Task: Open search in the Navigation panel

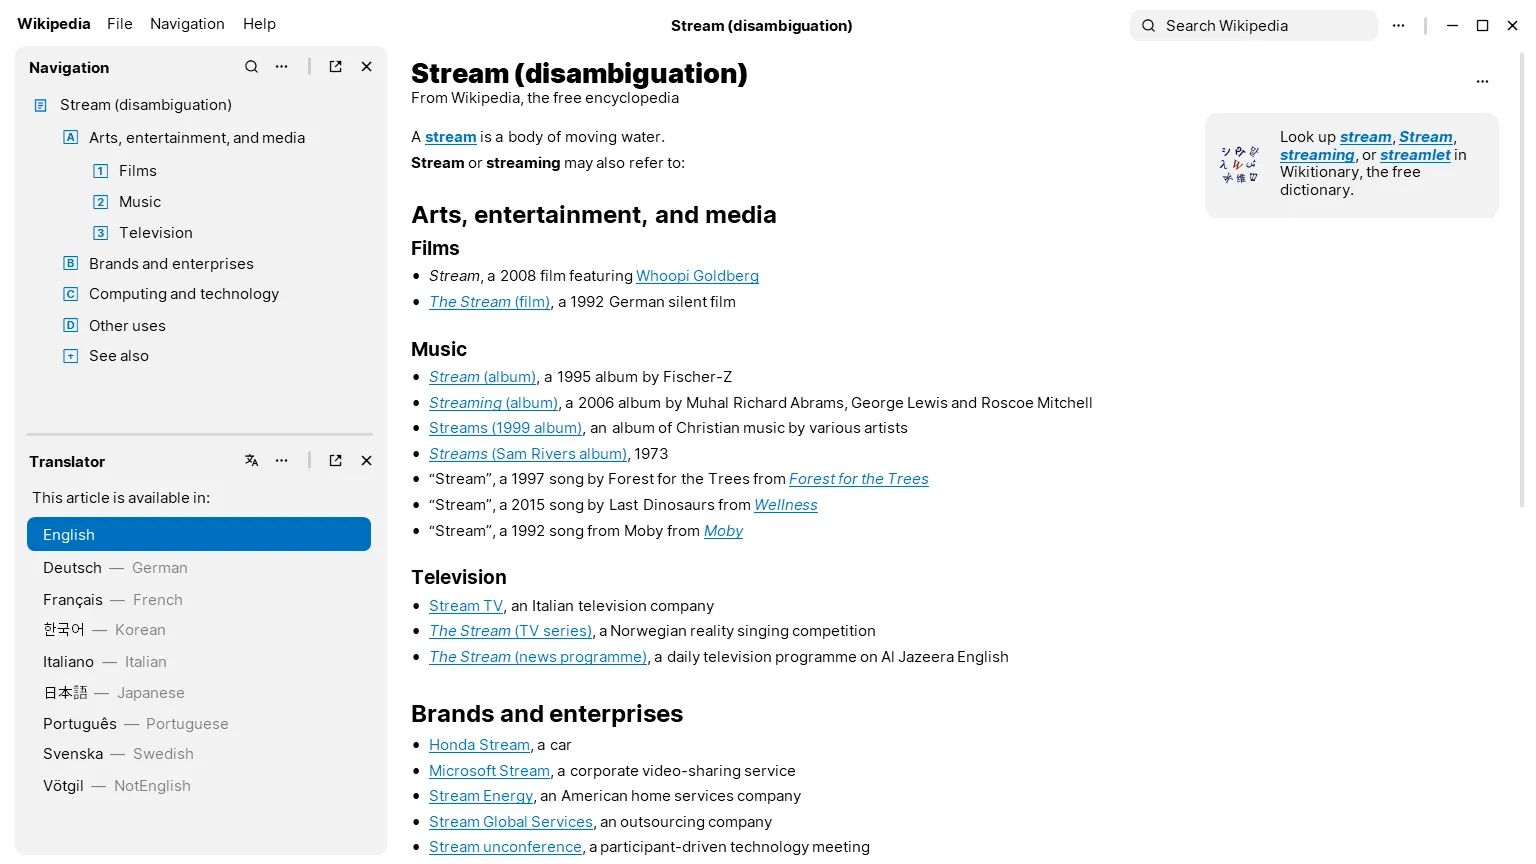Action: pyautogui.click(x=251, y=66)
